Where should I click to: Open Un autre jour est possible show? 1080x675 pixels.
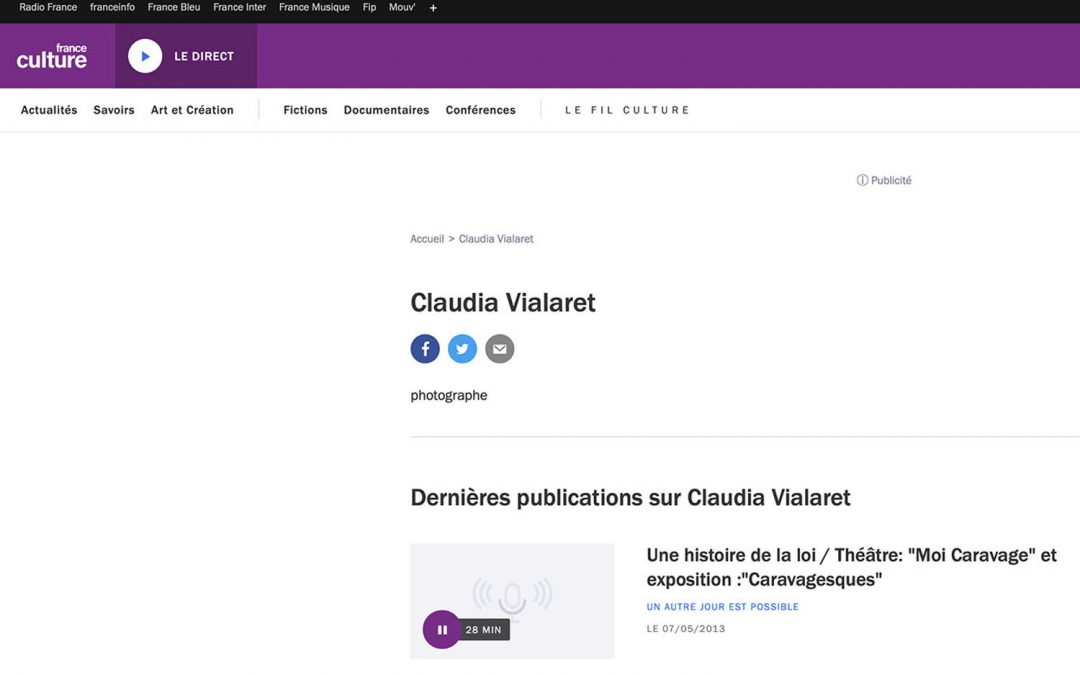[722, 607]
